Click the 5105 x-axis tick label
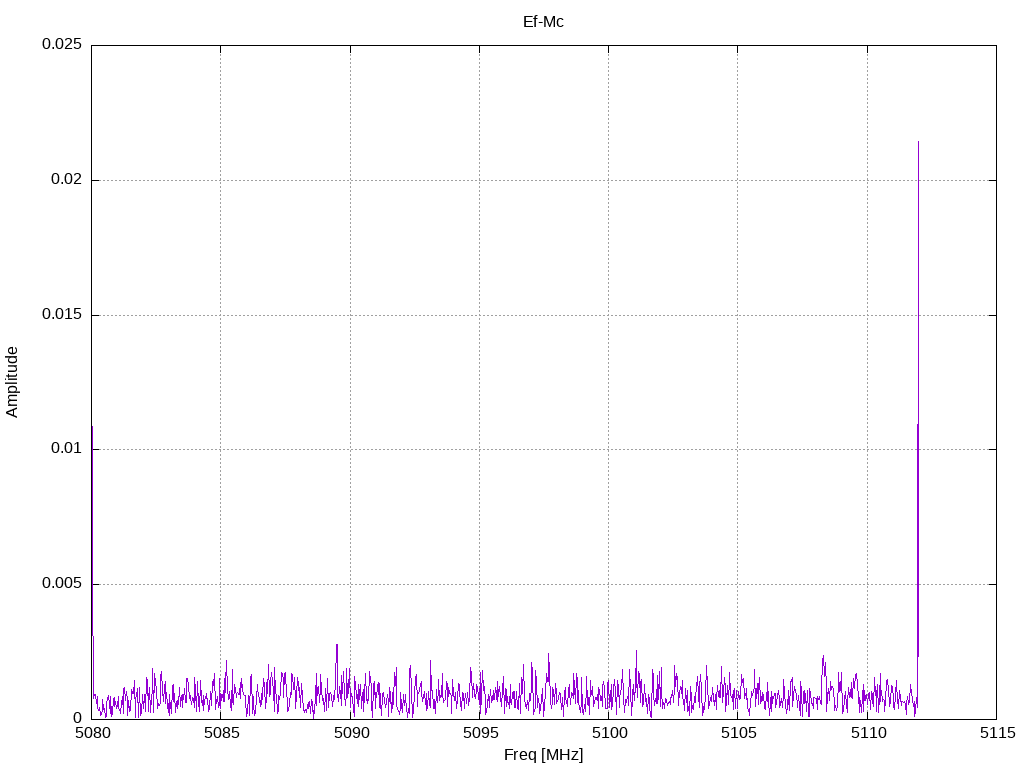The height and width of the screenshot is (768, 1024). (739, 733)
